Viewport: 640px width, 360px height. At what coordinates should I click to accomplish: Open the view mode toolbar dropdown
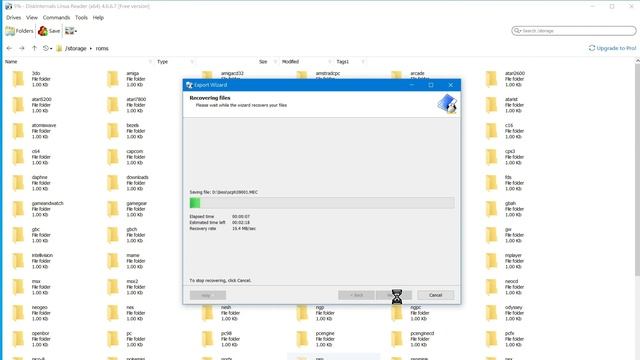click(71, 31)
